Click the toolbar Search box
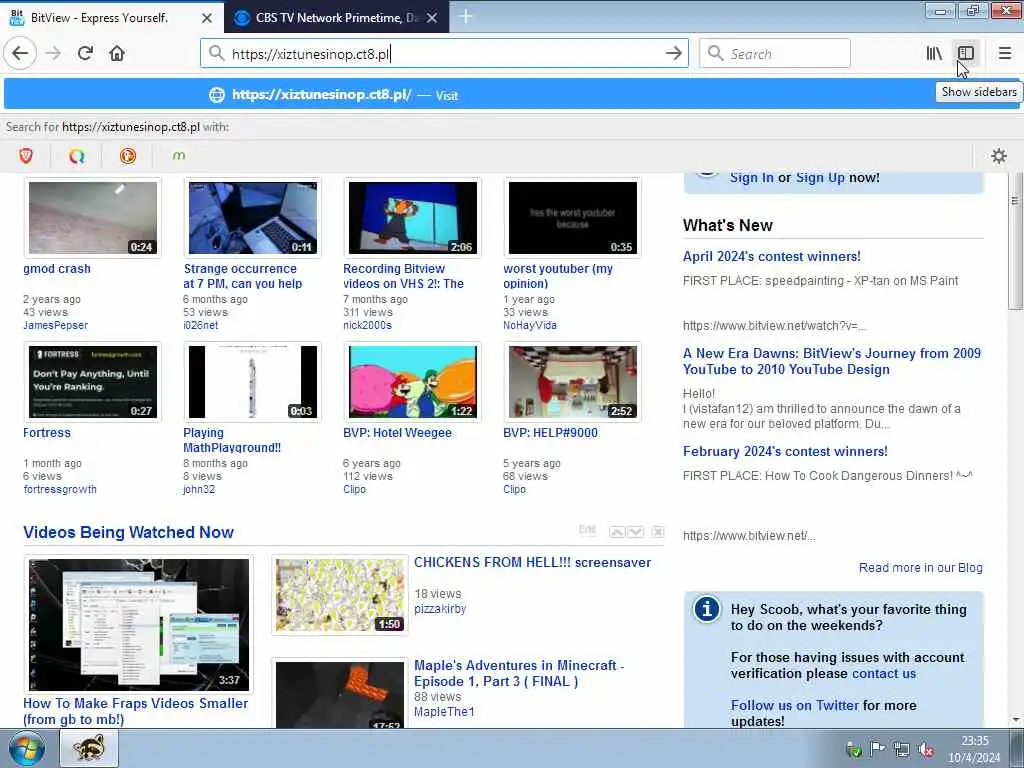 775,54
